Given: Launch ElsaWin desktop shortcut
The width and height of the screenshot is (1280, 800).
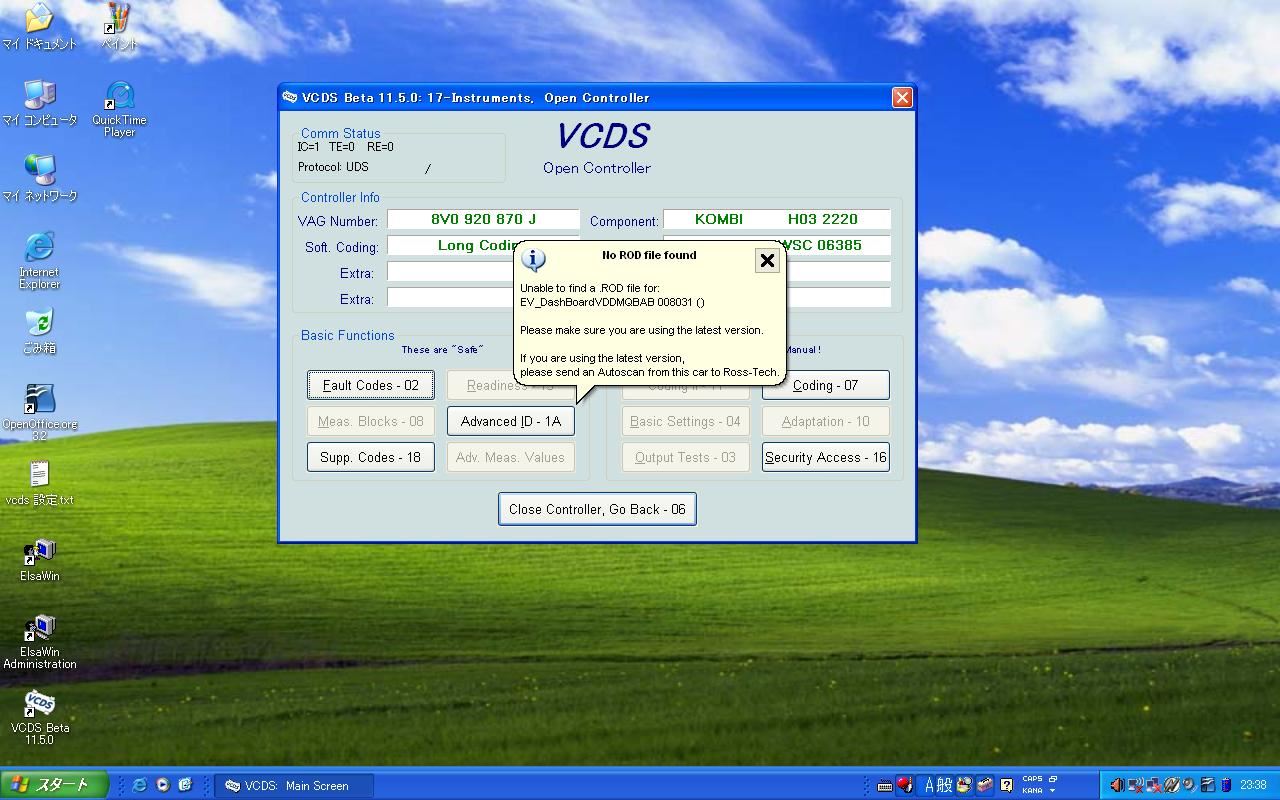Looking at the screenshot, I should [x=39, y=559].
